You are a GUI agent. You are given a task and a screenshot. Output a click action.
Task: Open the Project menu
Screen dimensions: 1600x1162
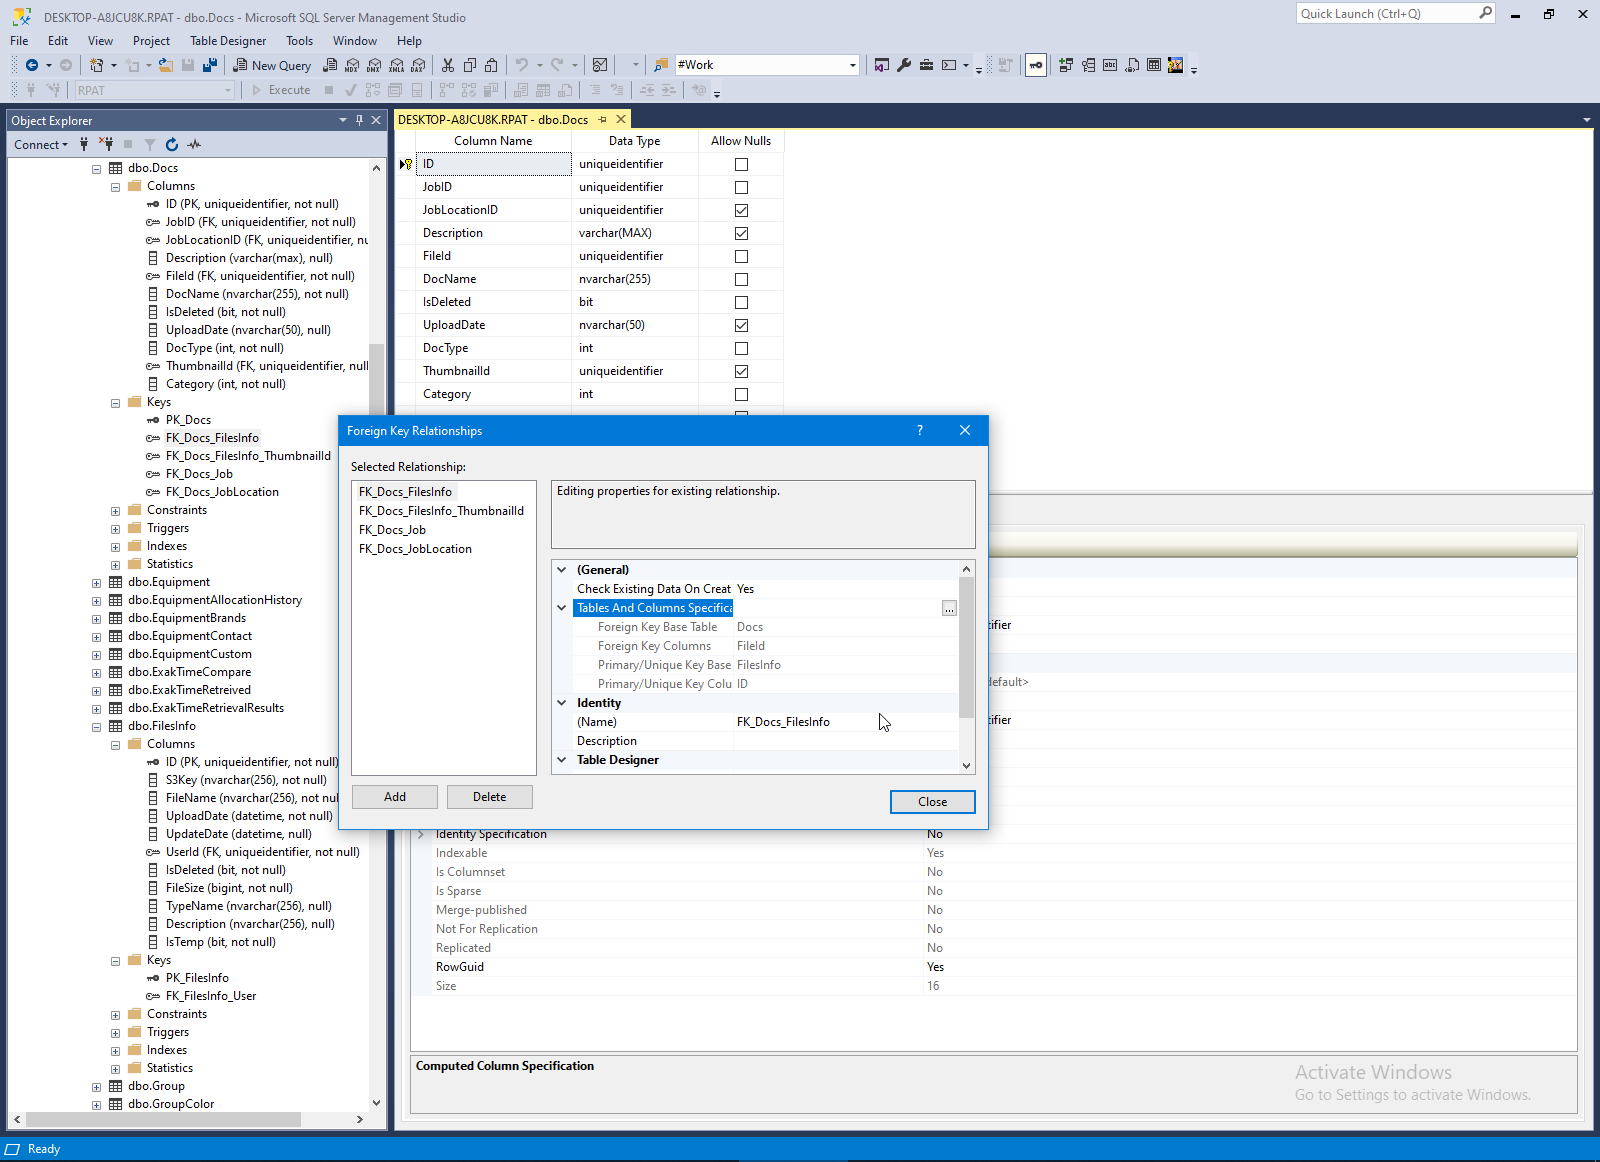tap(151, 41)
